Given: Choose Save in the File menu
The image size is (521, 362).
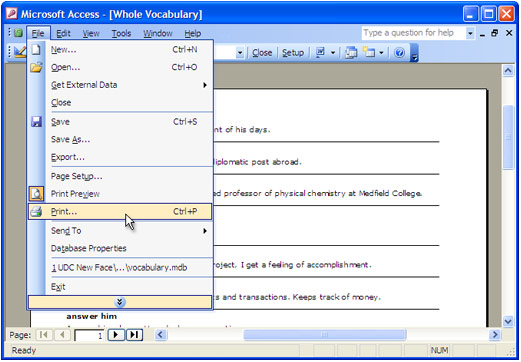Looking at the screenshot, I should (120, 121).
